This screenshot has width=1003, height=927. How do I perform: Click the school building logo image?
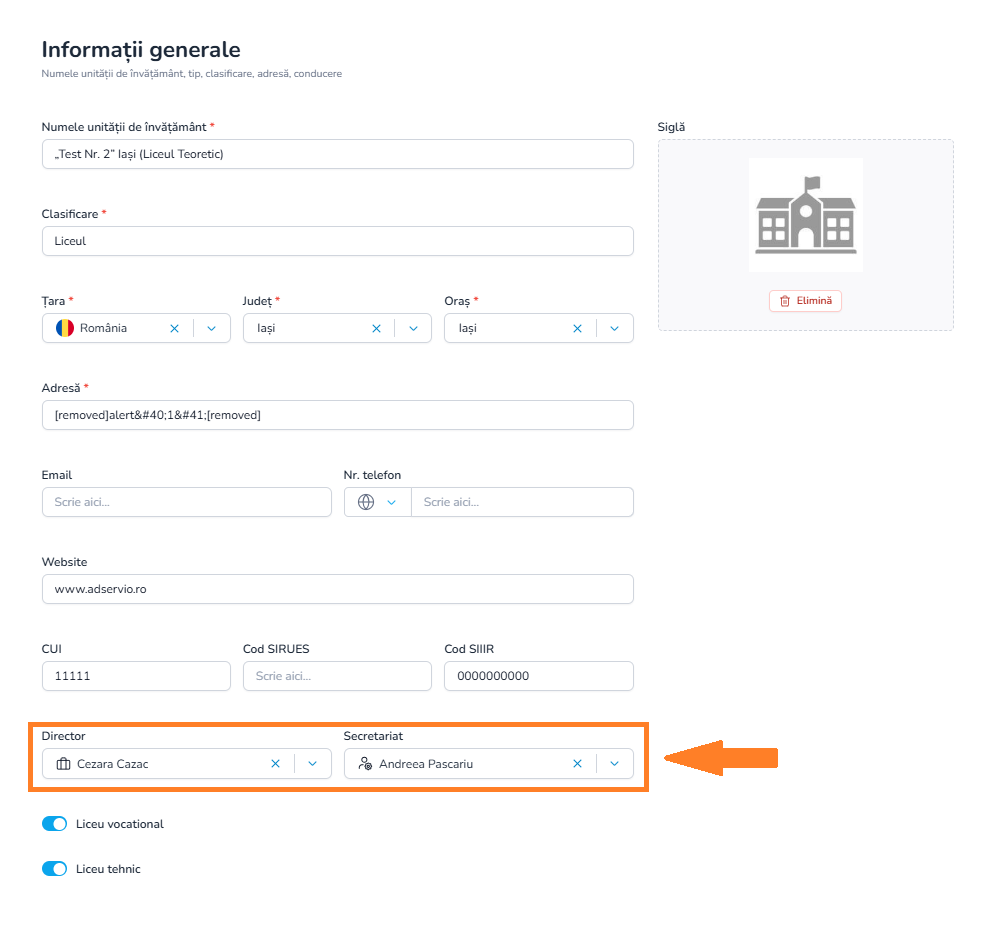coord(805,214)
